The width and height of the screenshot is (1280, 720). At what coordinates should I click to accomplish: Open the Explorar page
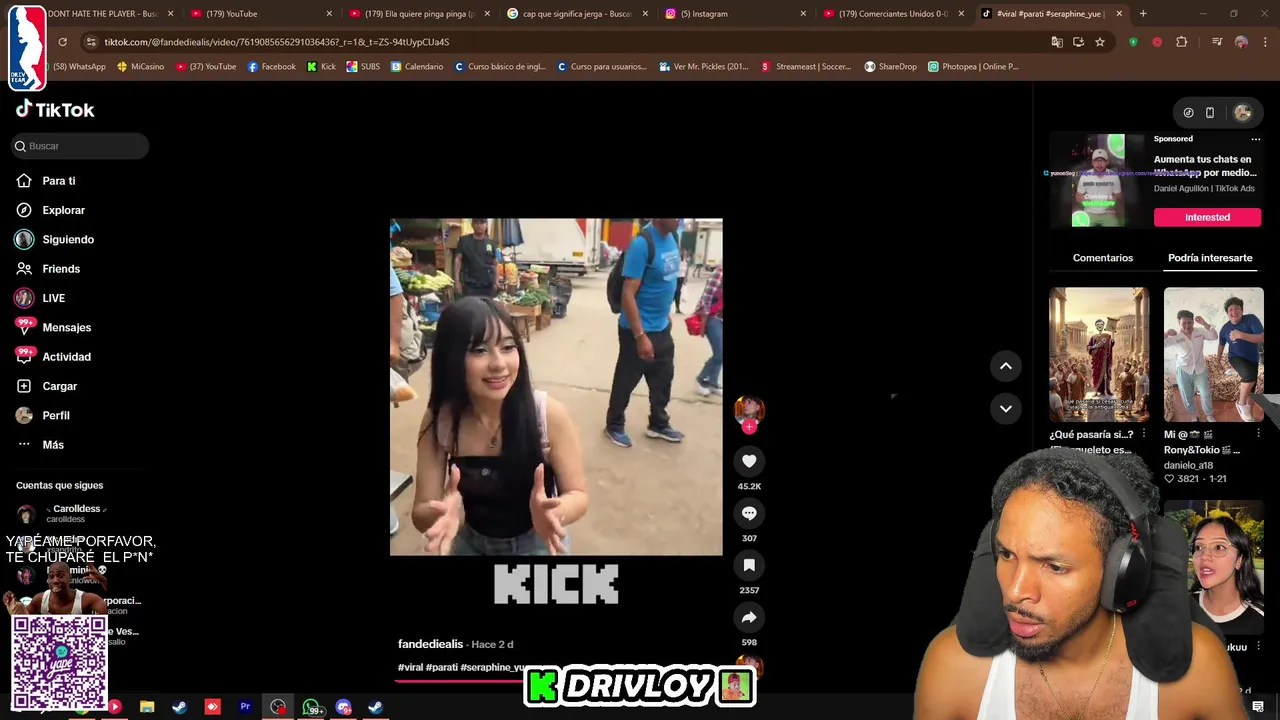click(x=50, y=210)
